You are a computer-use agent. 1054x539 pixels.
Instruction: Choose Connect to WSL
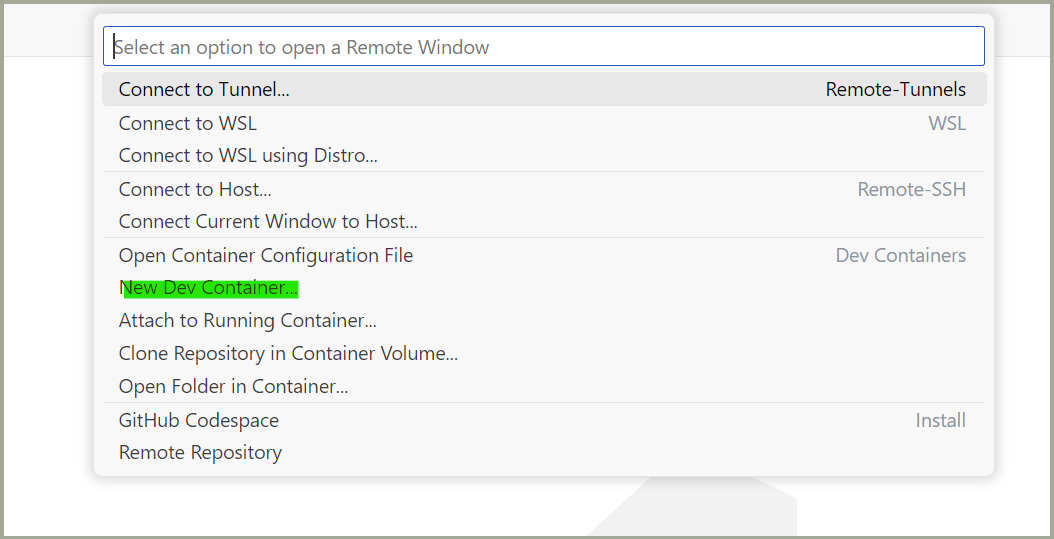(544, 124)
